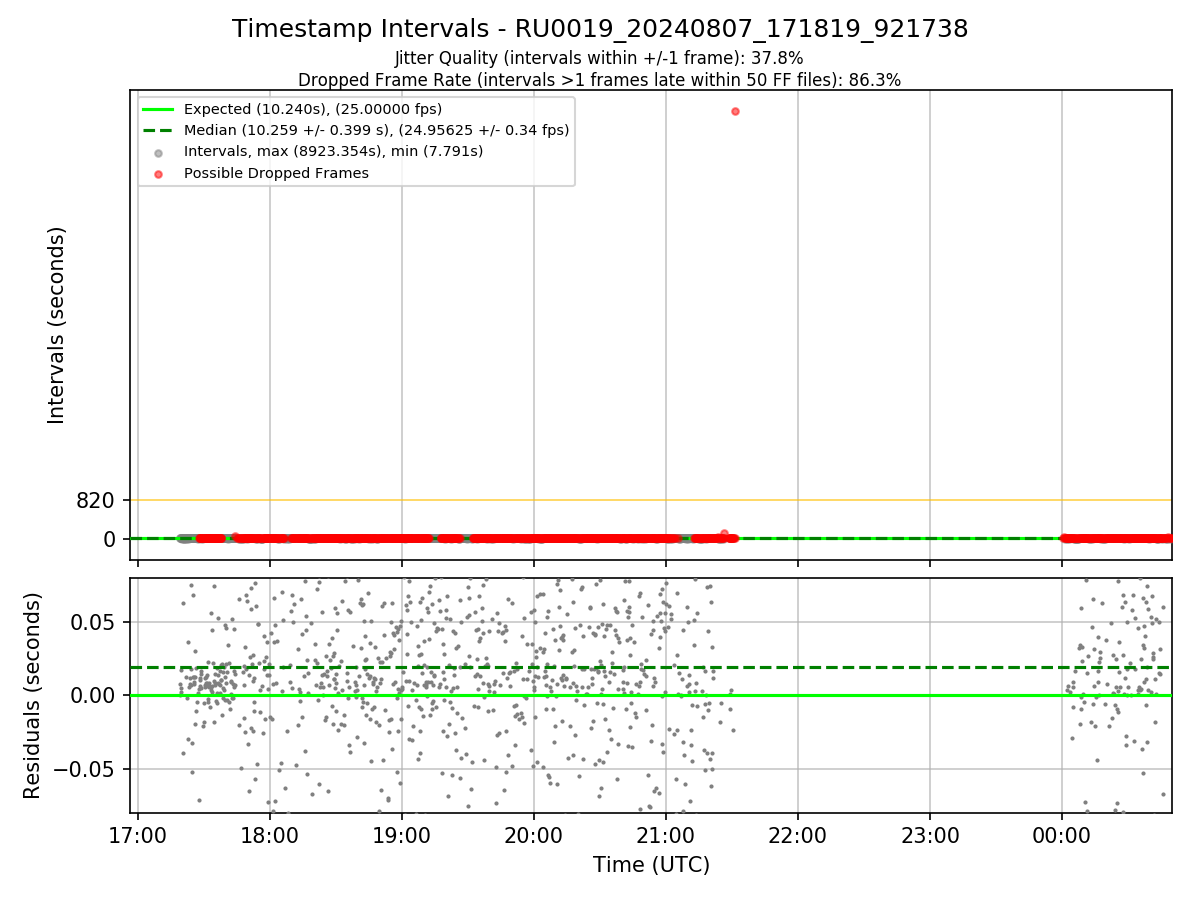This screenshot has height=900, width=1200.
Task: Click the 21:00 time tick label
Action: tap(666, 835)
